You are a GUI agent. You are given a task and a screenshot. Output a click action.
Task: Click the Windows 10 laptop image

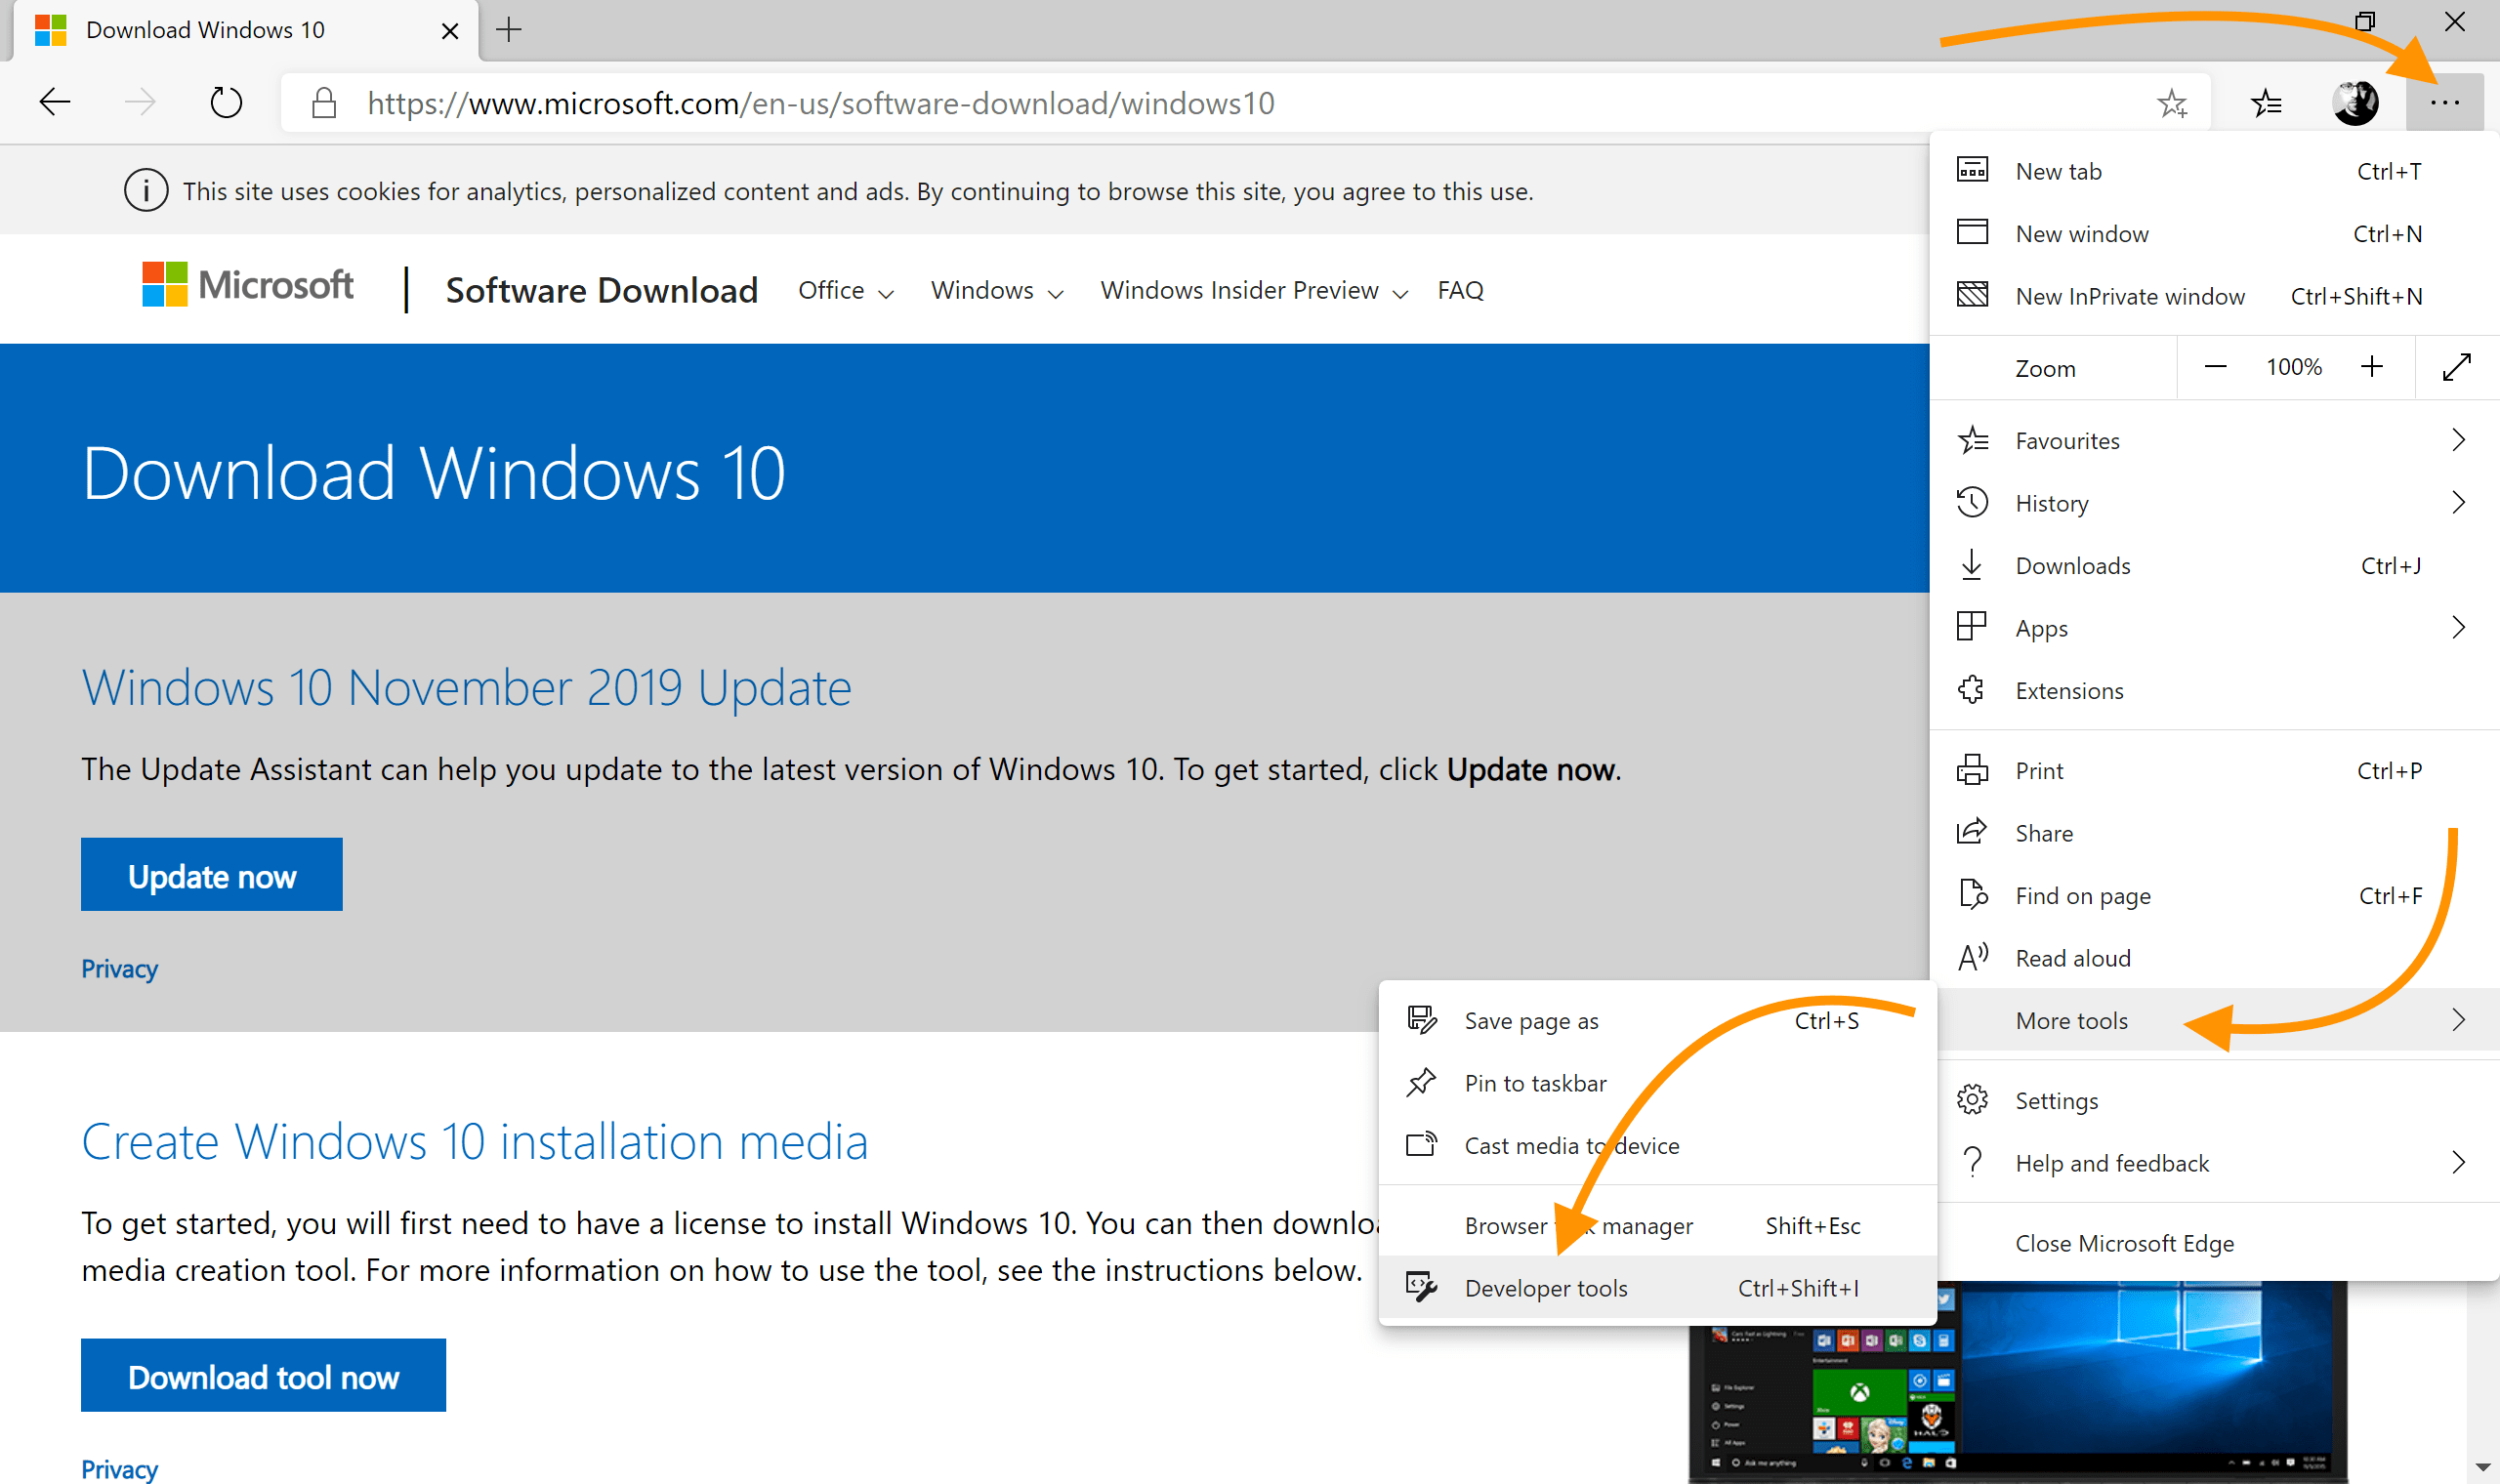2018,1382
